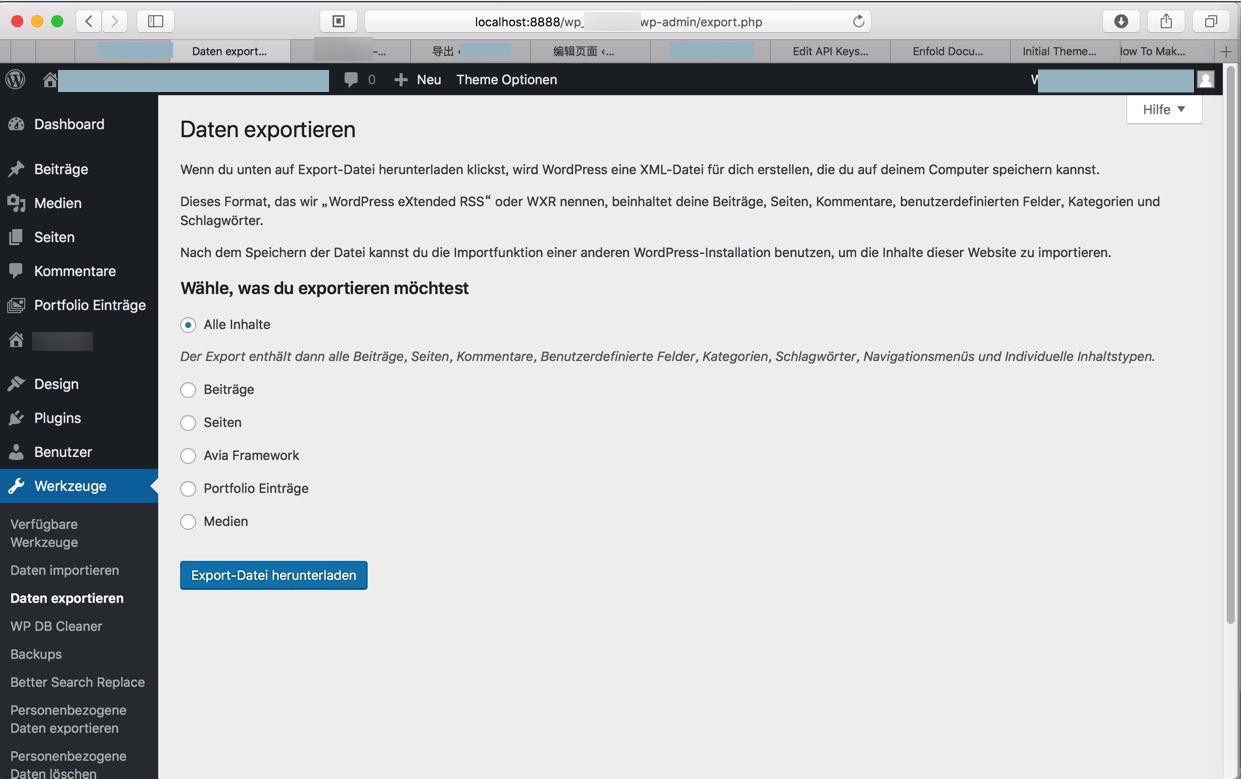The image size is (1241, 779).
Task: Go back with Safari back arrow
Action: (x=88, y=21)
